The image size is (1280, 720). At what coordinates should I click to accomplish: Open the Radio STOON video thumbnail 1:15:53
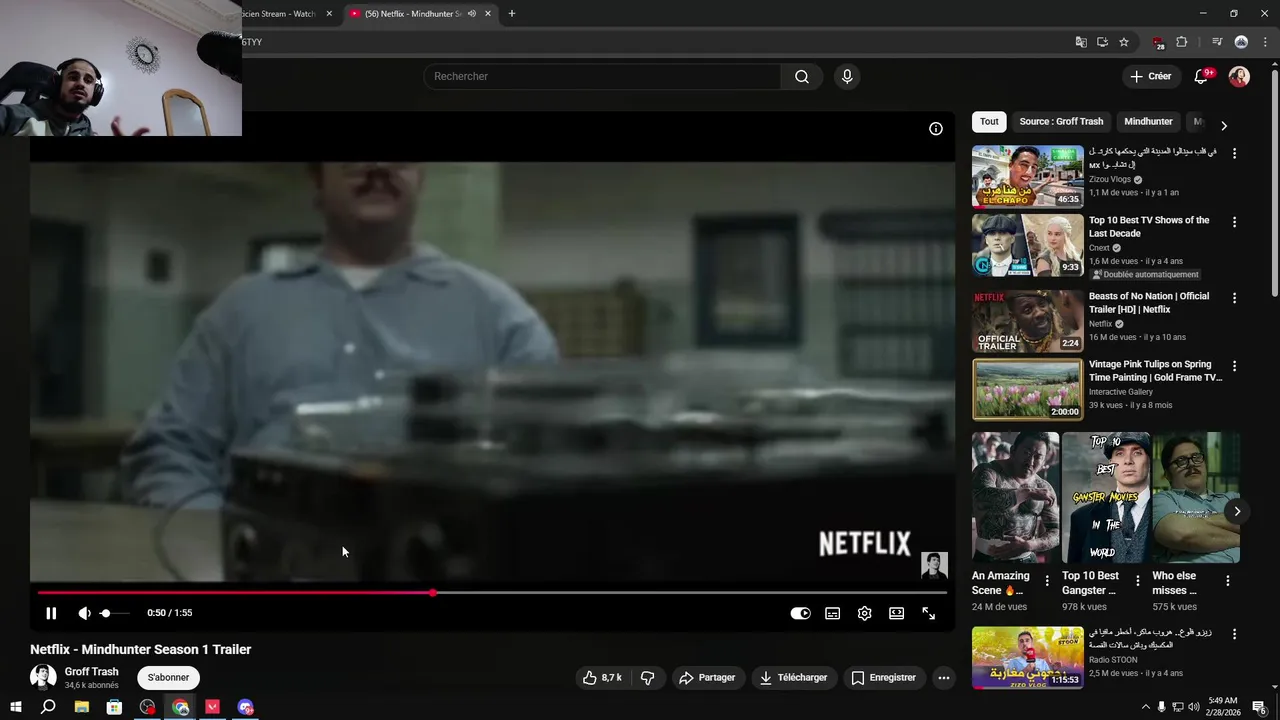pyautogui.click(x=1027, y=657)
